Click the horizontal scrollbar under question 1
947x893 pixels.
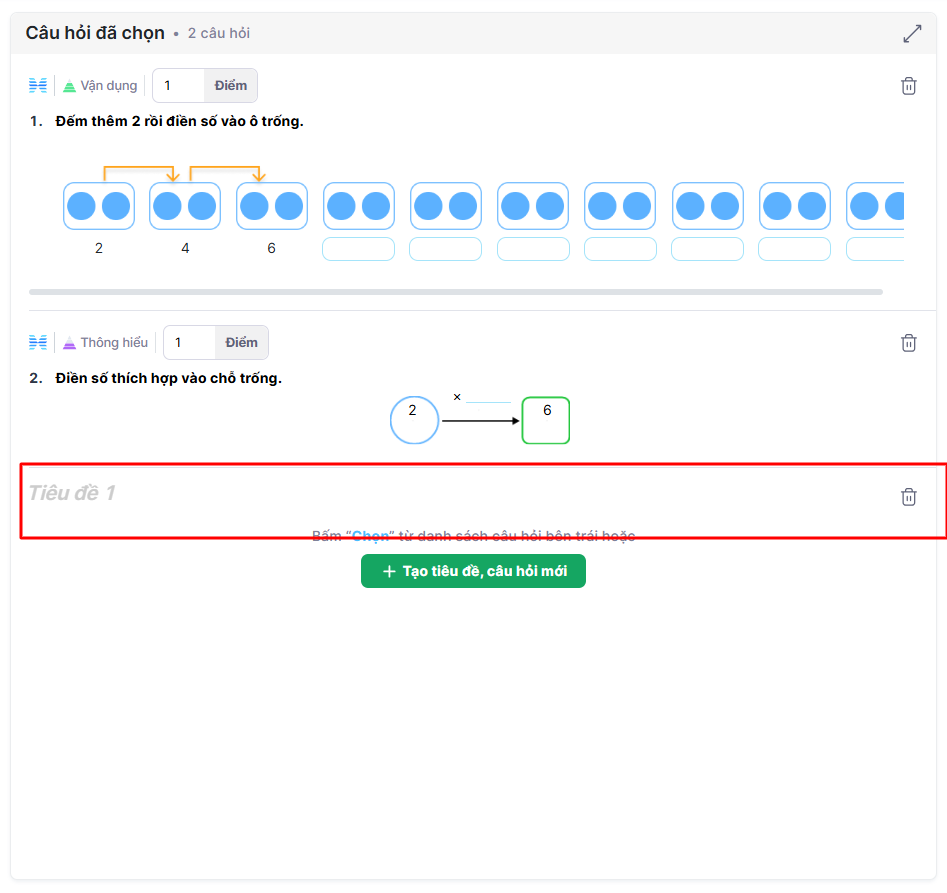[455, 292]
